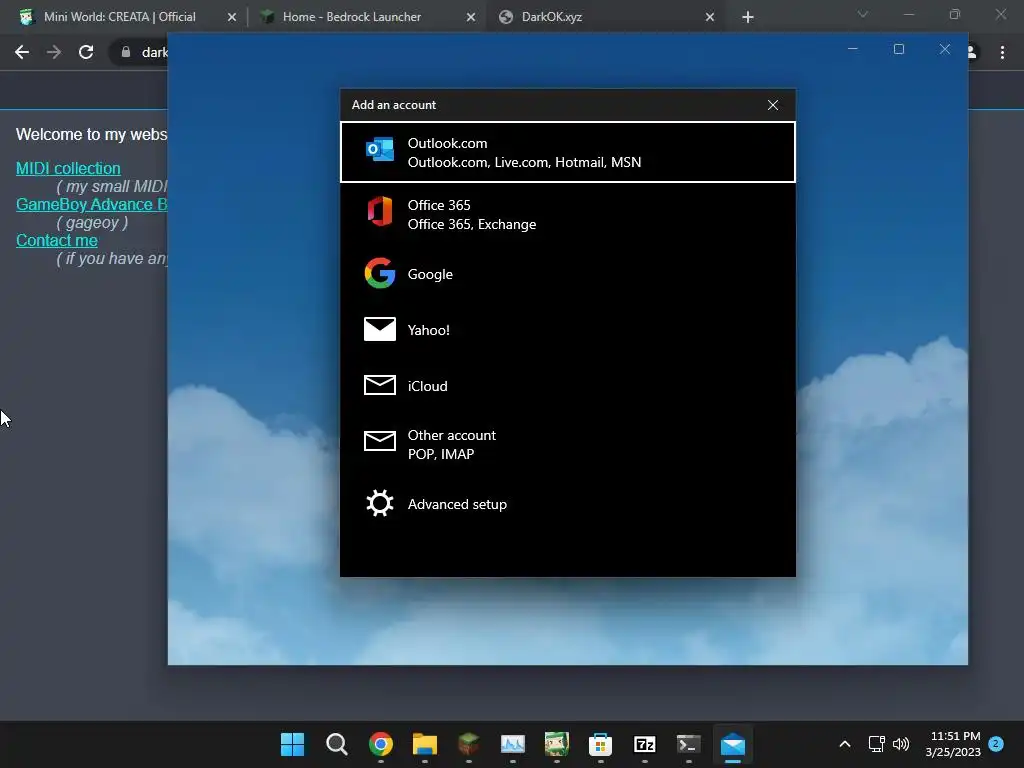Open Chrome from the taskbar
The width and height of the screenshot is (1024, 768).
(x=381, y=744)
